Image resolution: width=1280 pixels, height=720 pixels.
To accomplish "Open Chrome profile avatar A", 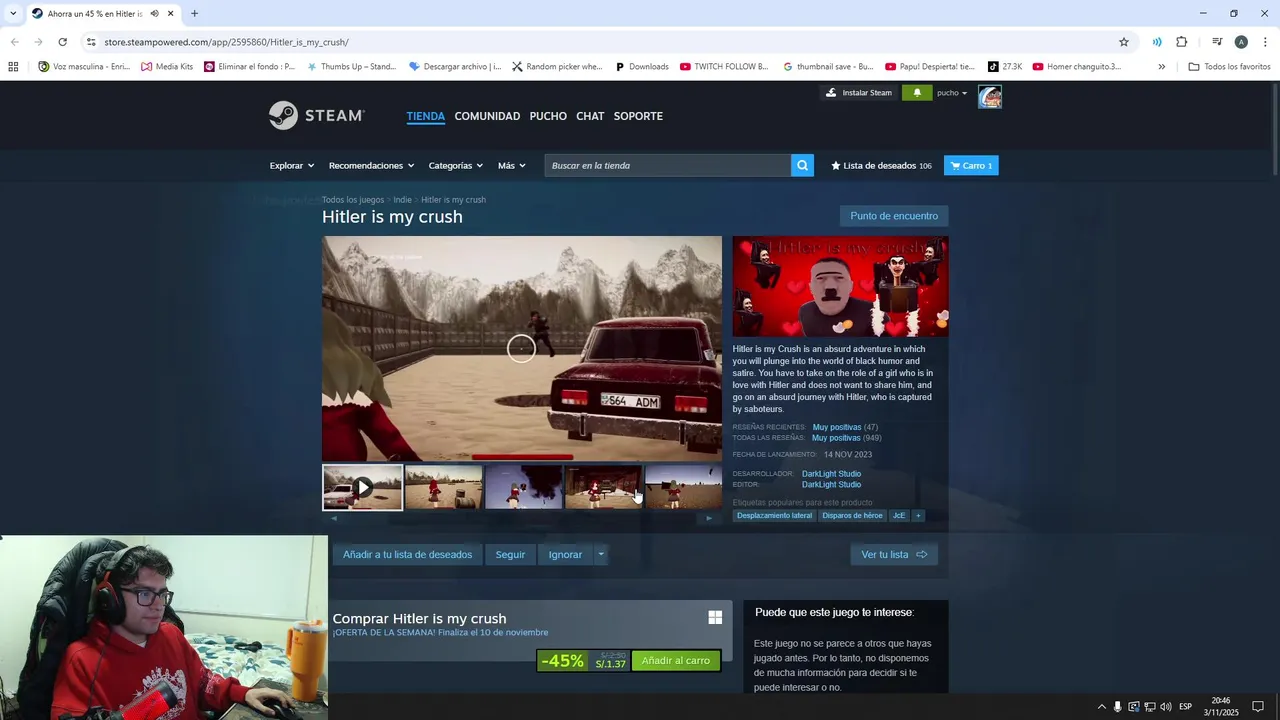I will pyautogui.click(x=1241, y=42).
